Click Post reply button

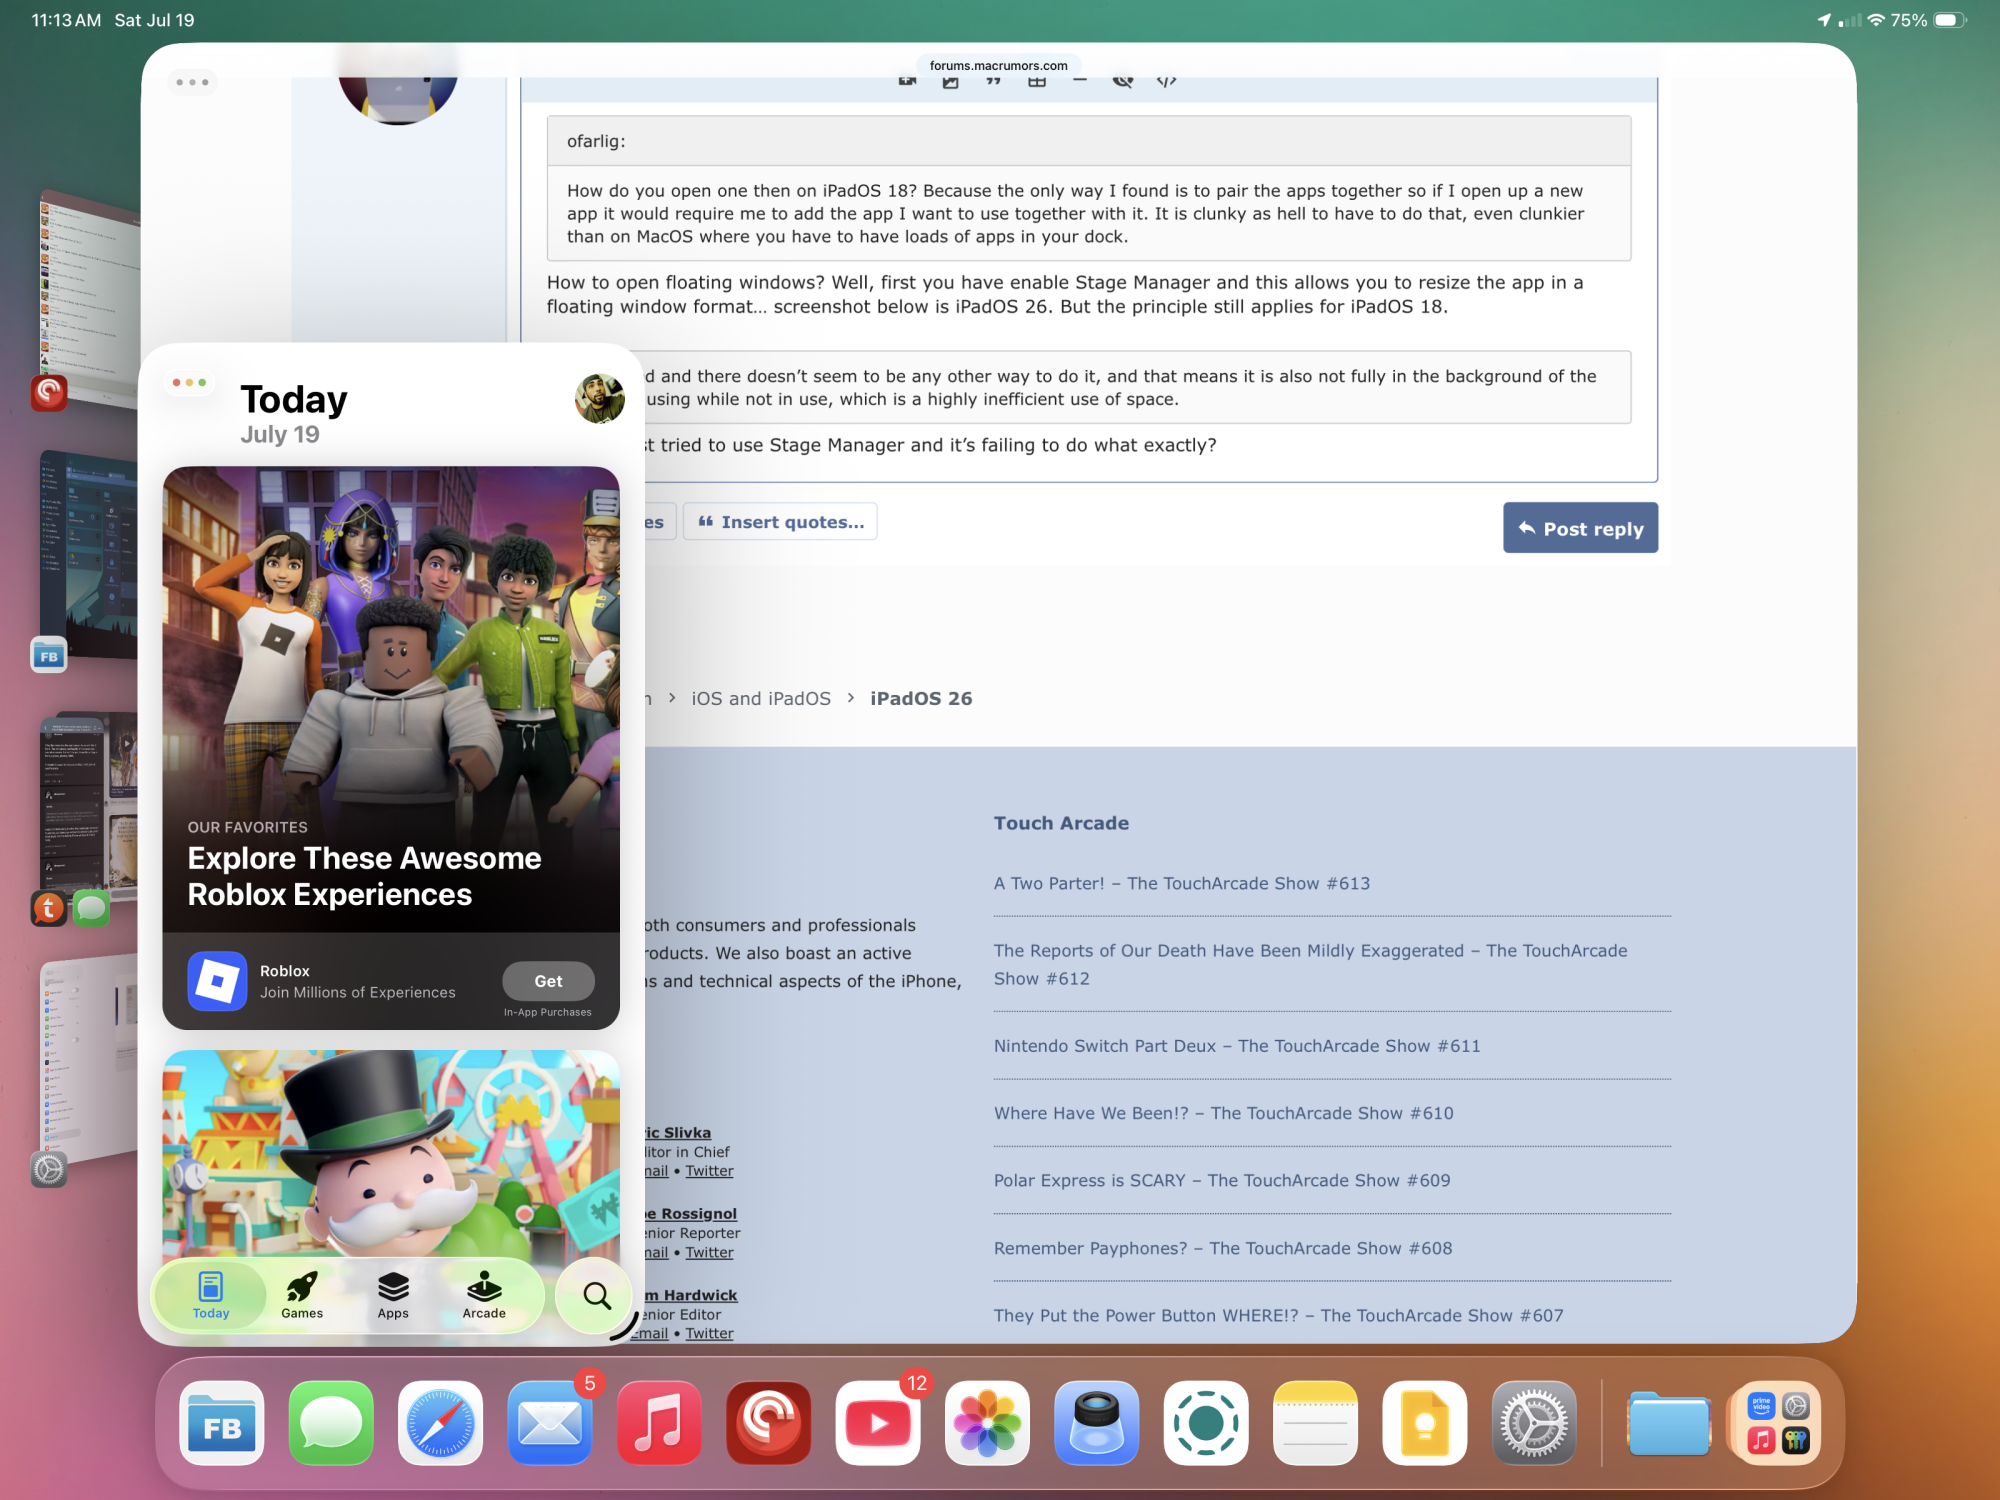click(x=1580, y=528)
